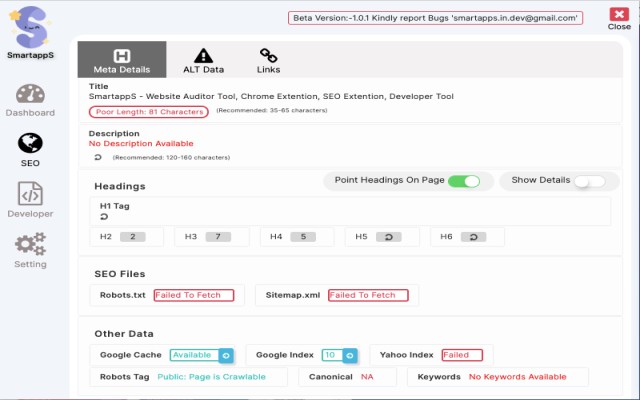The height and width of the screenshot is (400, 640).
Task: Click refresh icon beside H6
Action: pyautogui.click(x=474, y=237)
